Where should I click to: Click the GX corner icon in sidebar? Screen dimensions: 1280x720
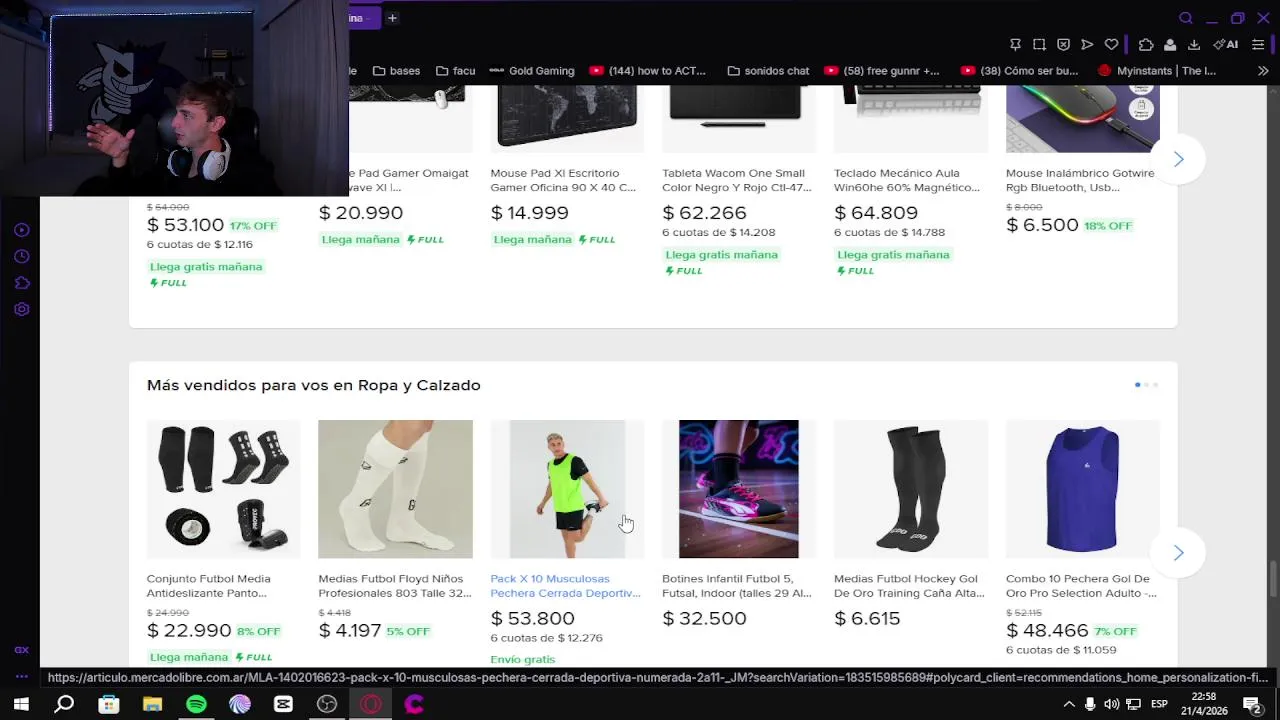21,650
